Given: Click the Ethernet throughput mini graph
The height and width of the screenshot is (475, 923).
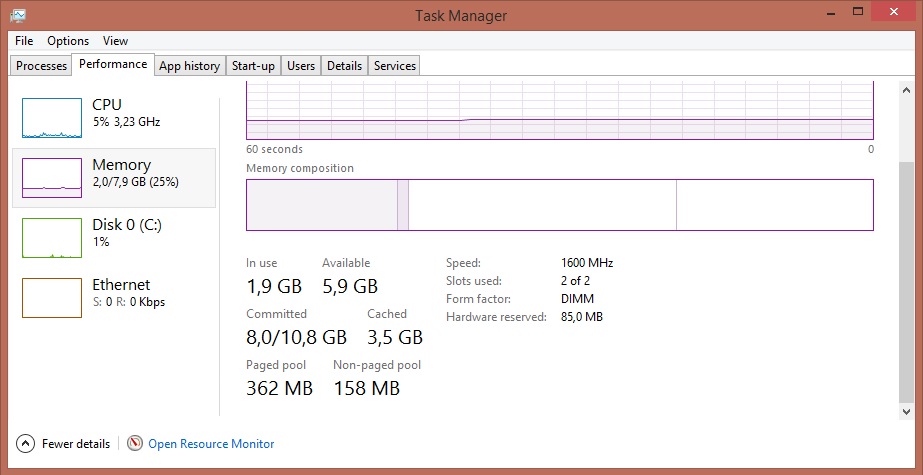Looking at the screenshot, I should pyautogui.click(x=52, y=298).
